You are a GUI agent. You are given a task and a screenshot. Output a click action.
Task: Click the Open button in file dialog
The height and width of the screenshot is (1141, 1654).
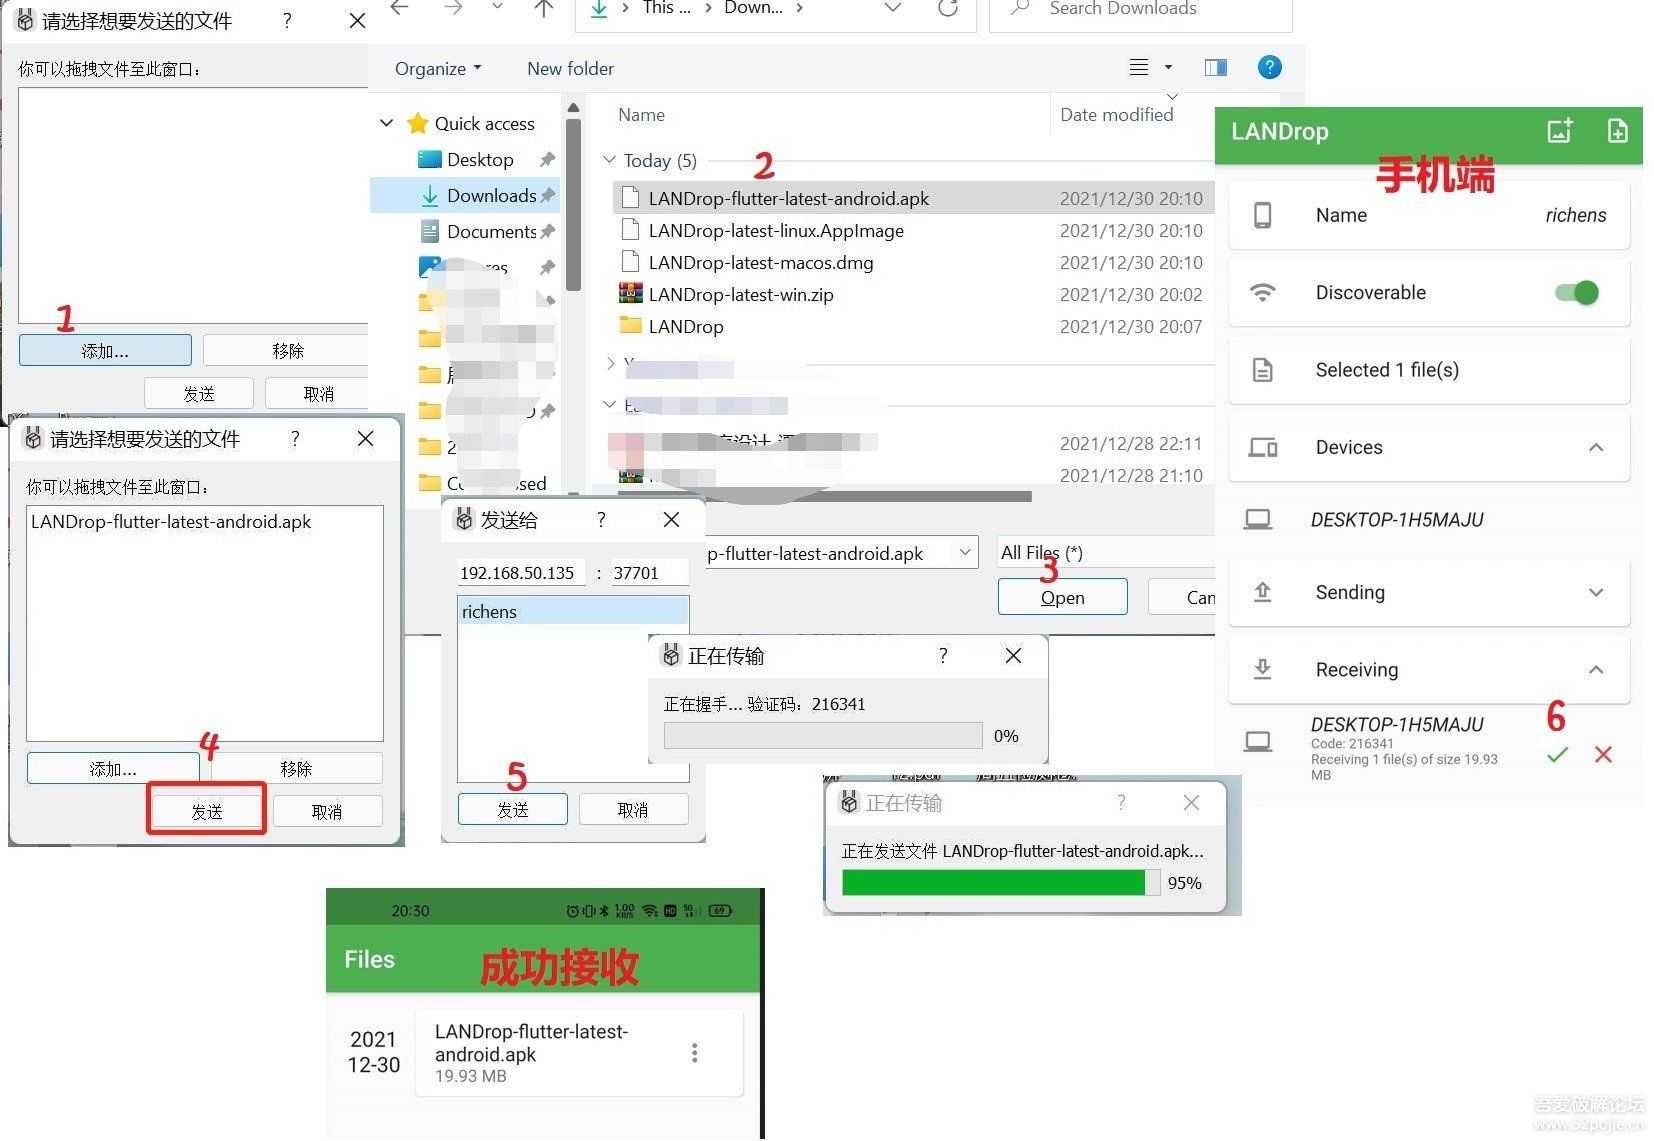(x=1062, y=597)
